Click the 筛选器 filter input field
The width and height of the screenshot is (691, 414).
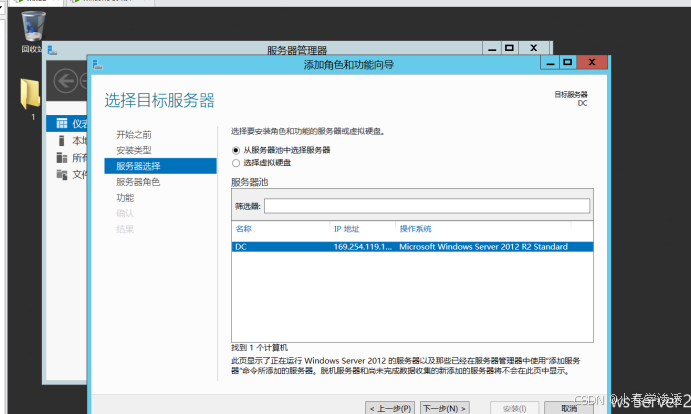pos(427,206)
